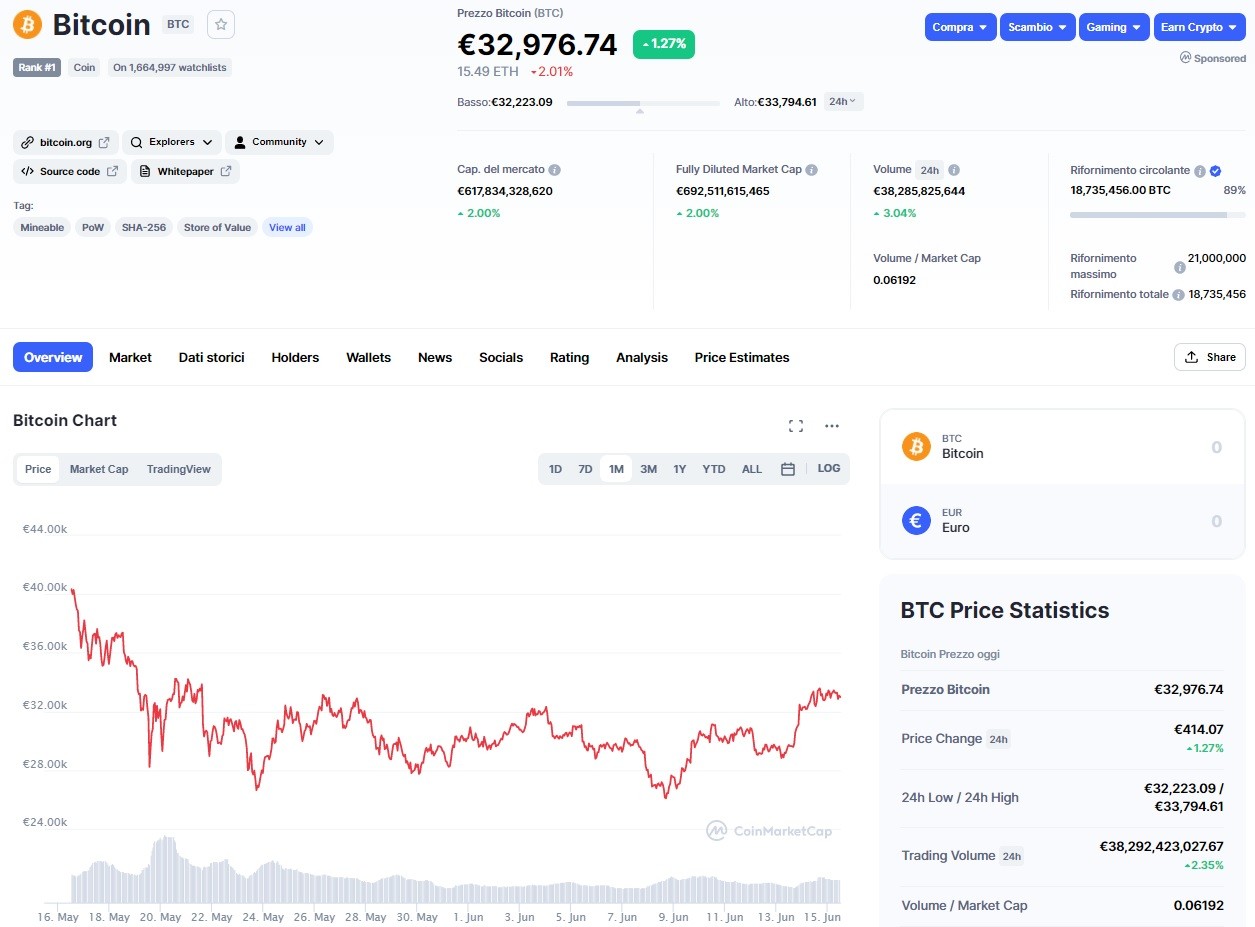Screen dimensions: 1255x927
Task: Go to the News tab
Action: point(435,357)
